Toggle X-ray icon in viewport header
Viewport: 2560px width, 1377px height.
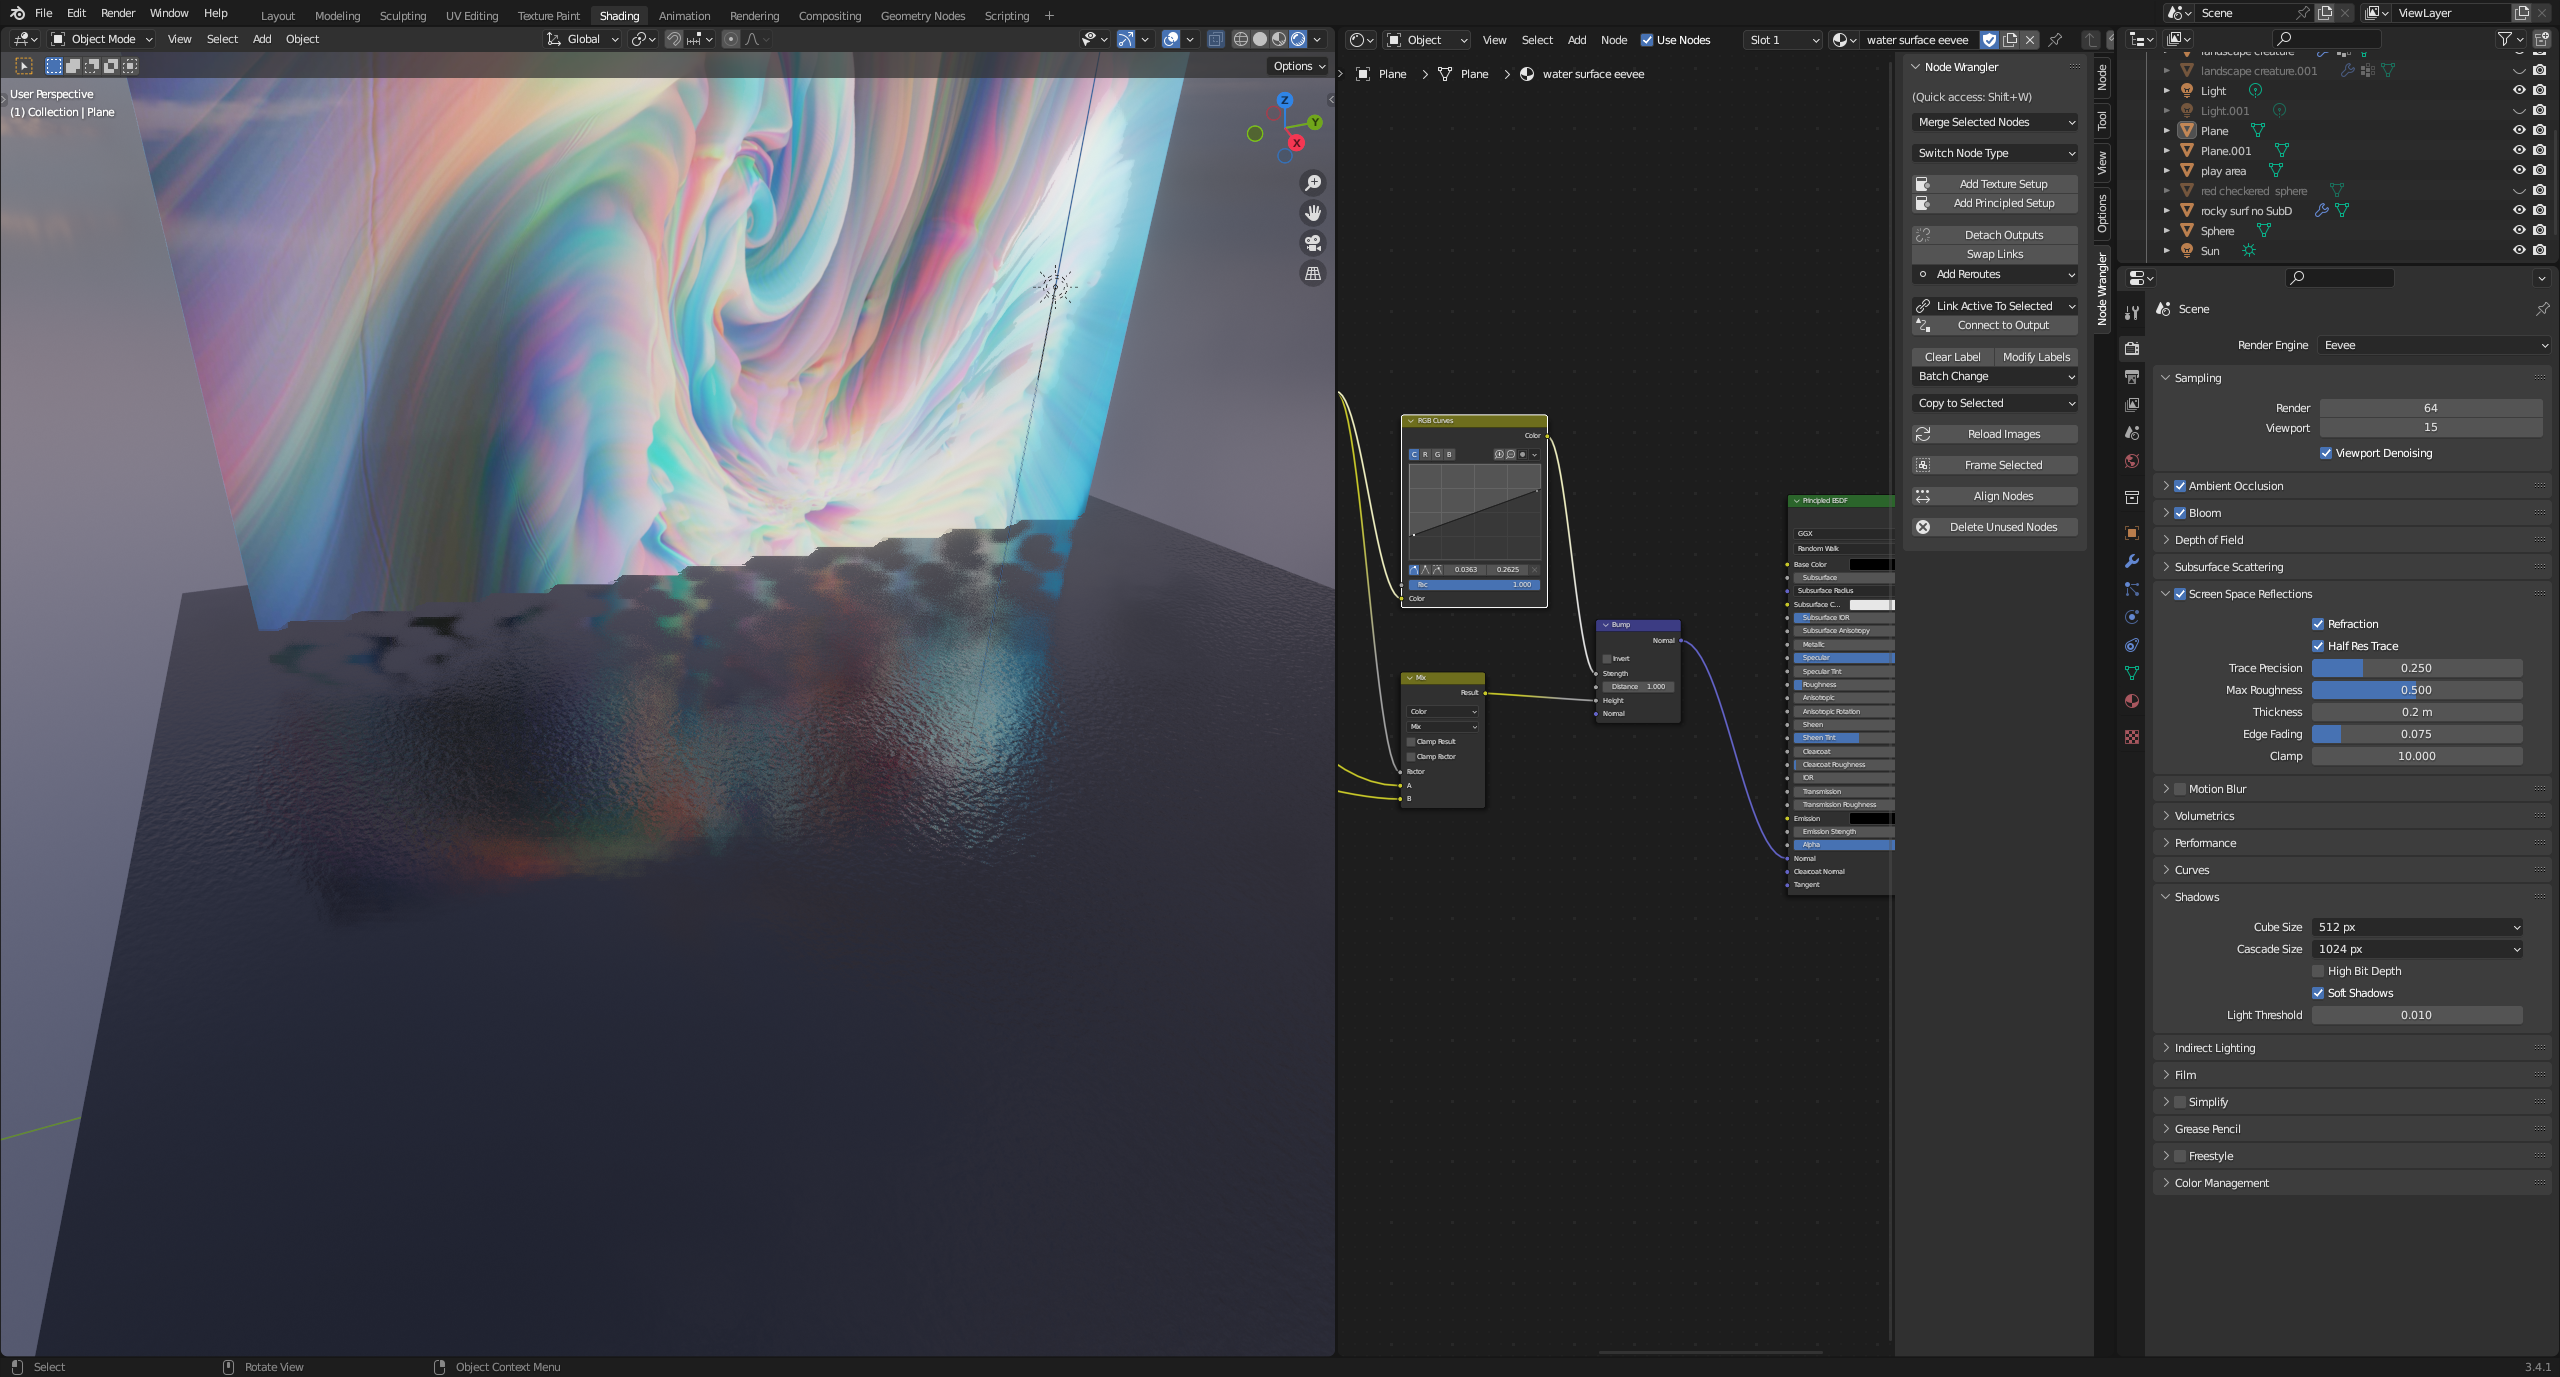(1215, 39)
